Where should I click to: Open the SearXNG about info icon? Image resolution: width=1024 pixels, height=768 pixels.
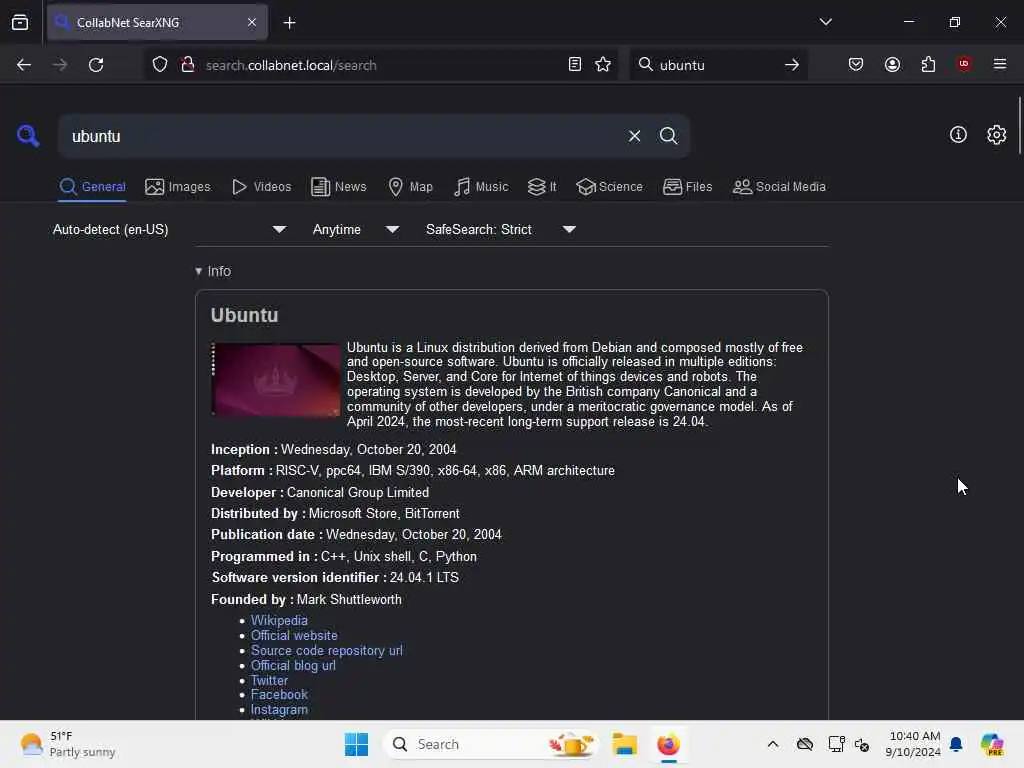click(958, 135)
